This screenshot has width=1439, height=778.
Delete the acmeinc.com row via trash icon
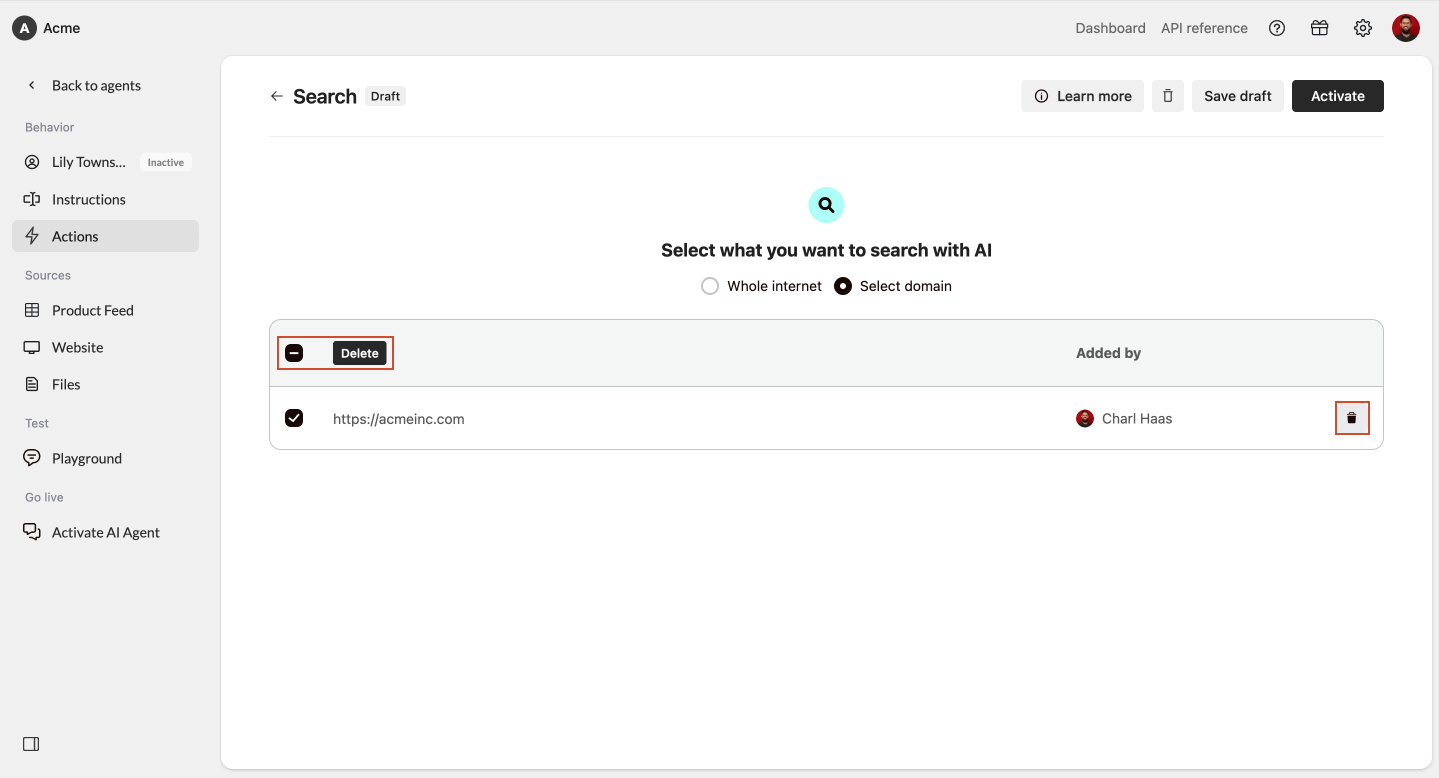coord(1352,418)
